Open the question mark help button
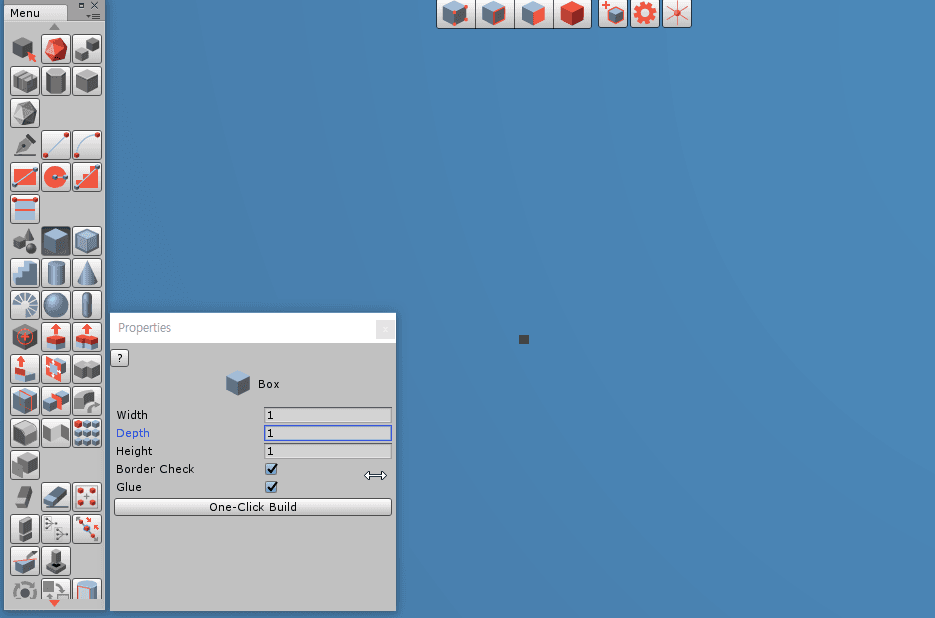The width and height of the screenshot is (935, 618). [120, 358]
